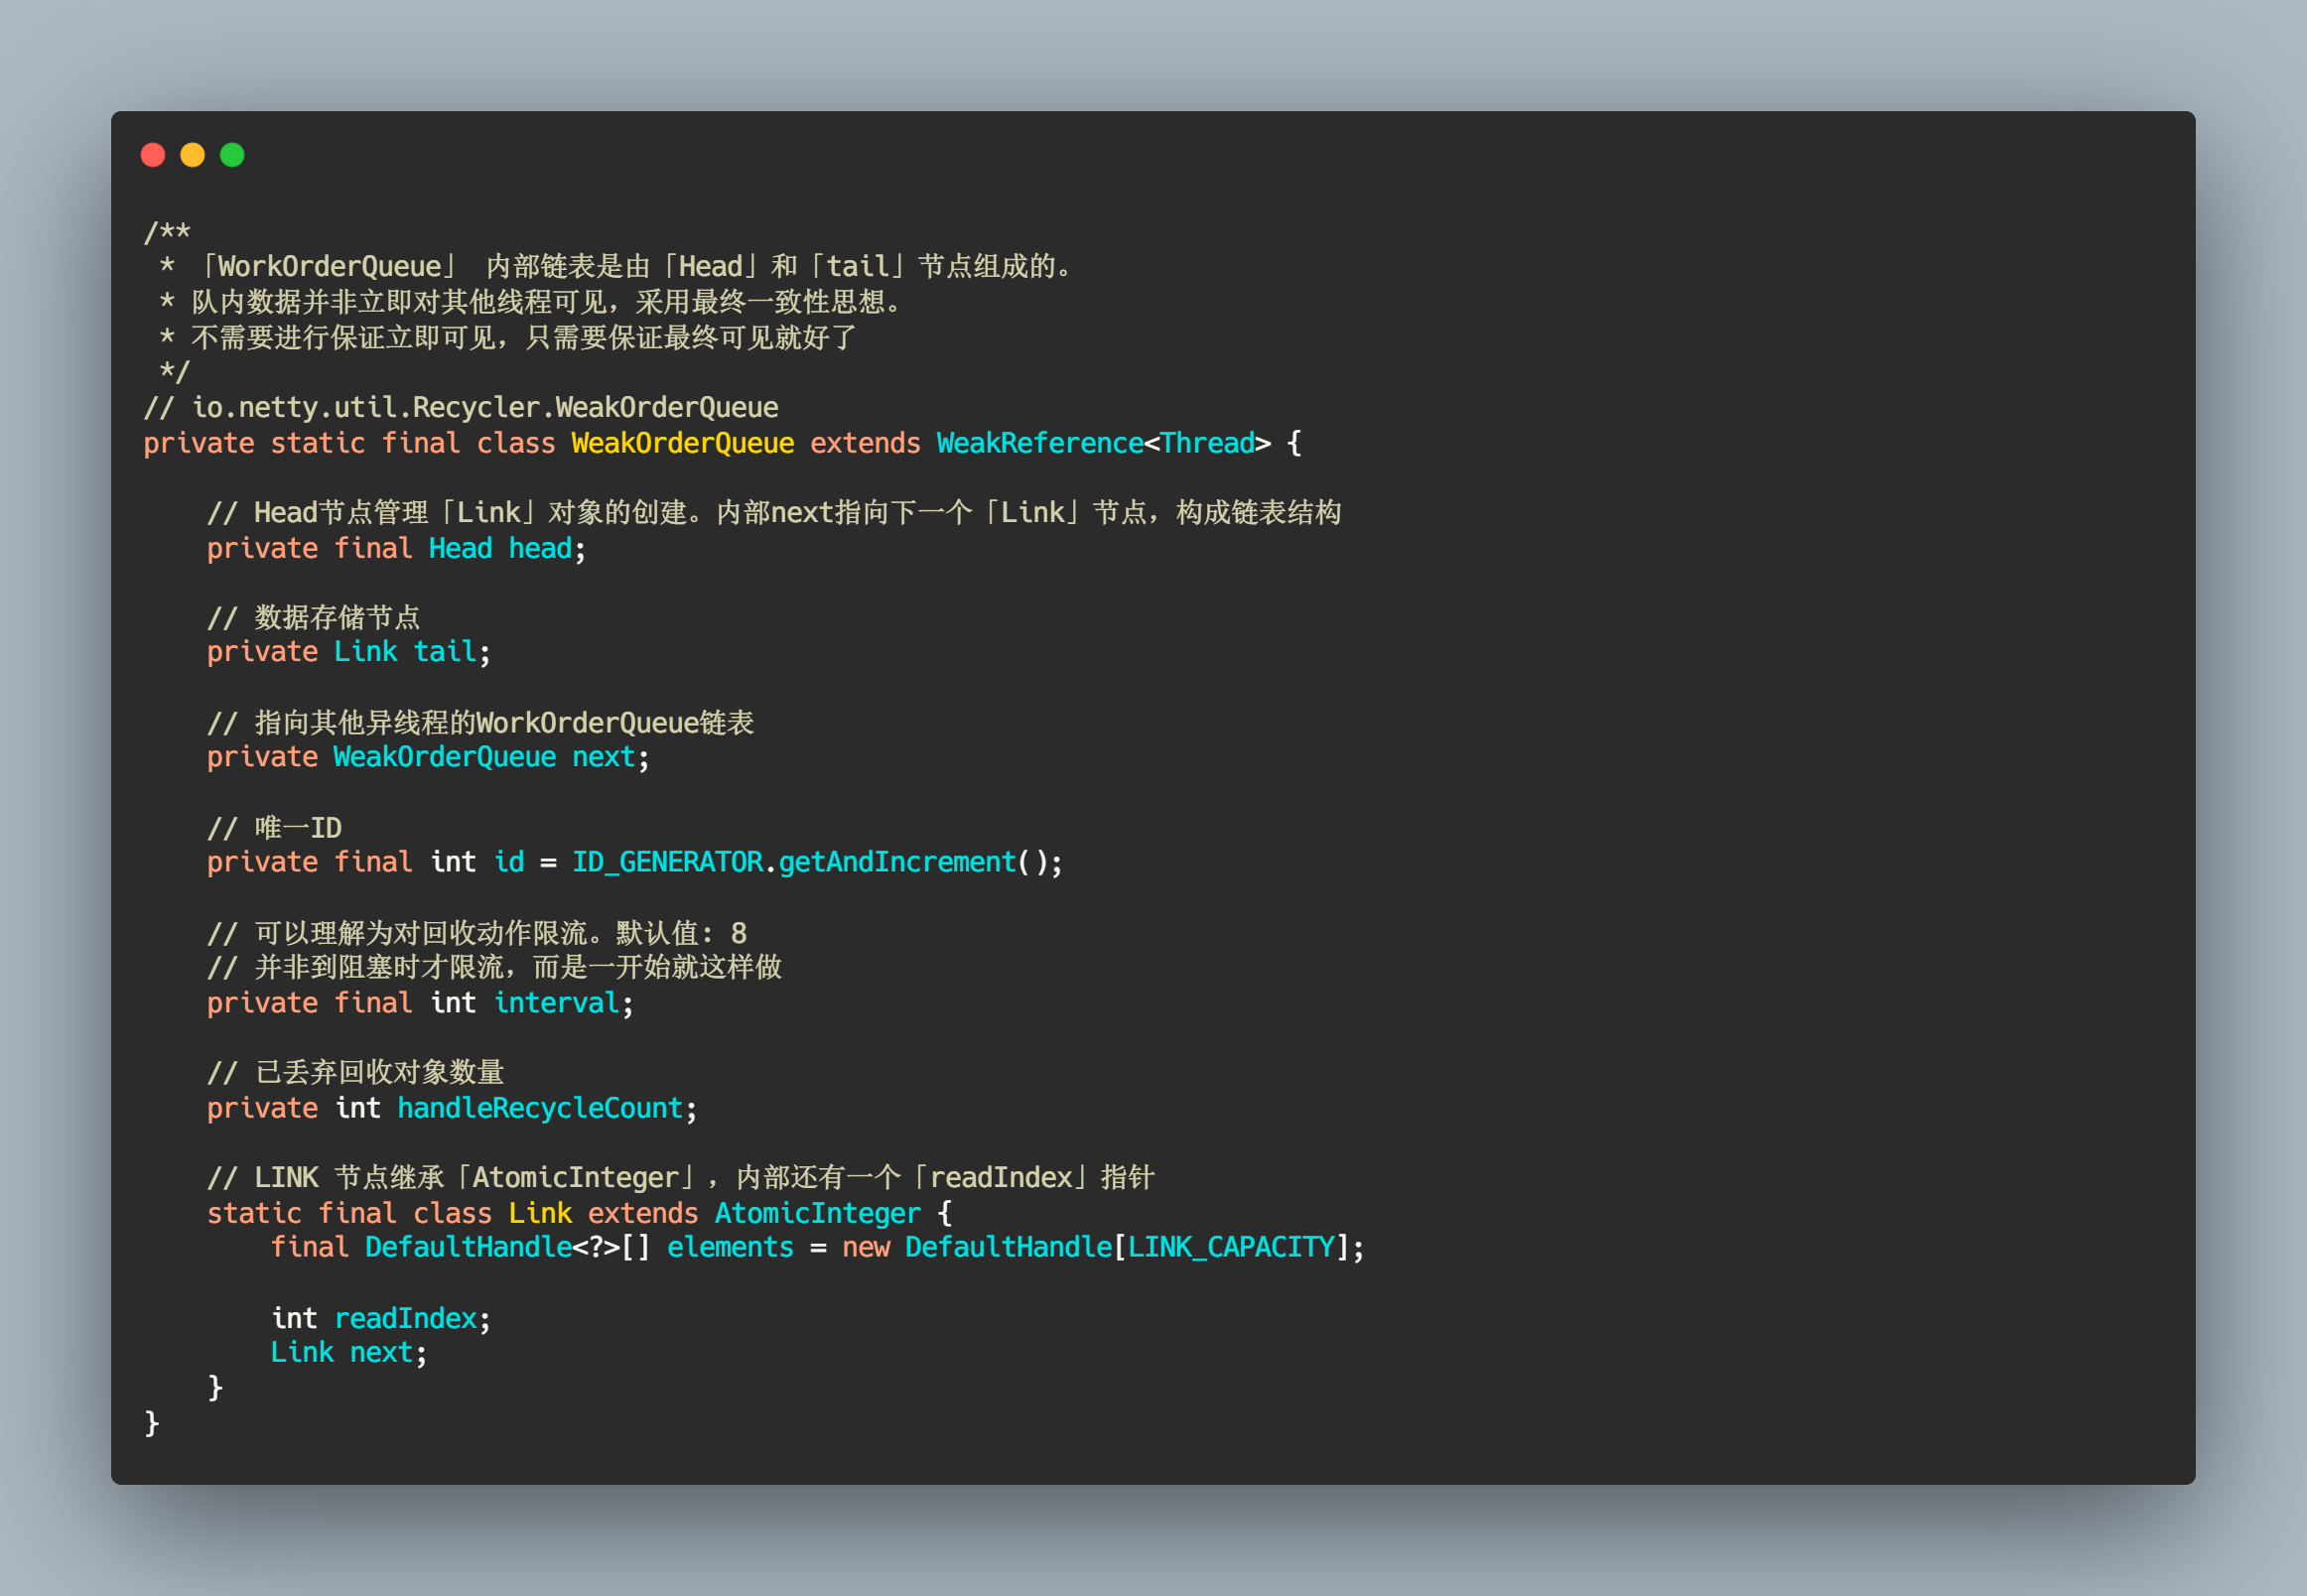Viewport: 2307px width, 1596px height.
Task: Click the 'private final Head head;' line
Action: coord(396,548)
